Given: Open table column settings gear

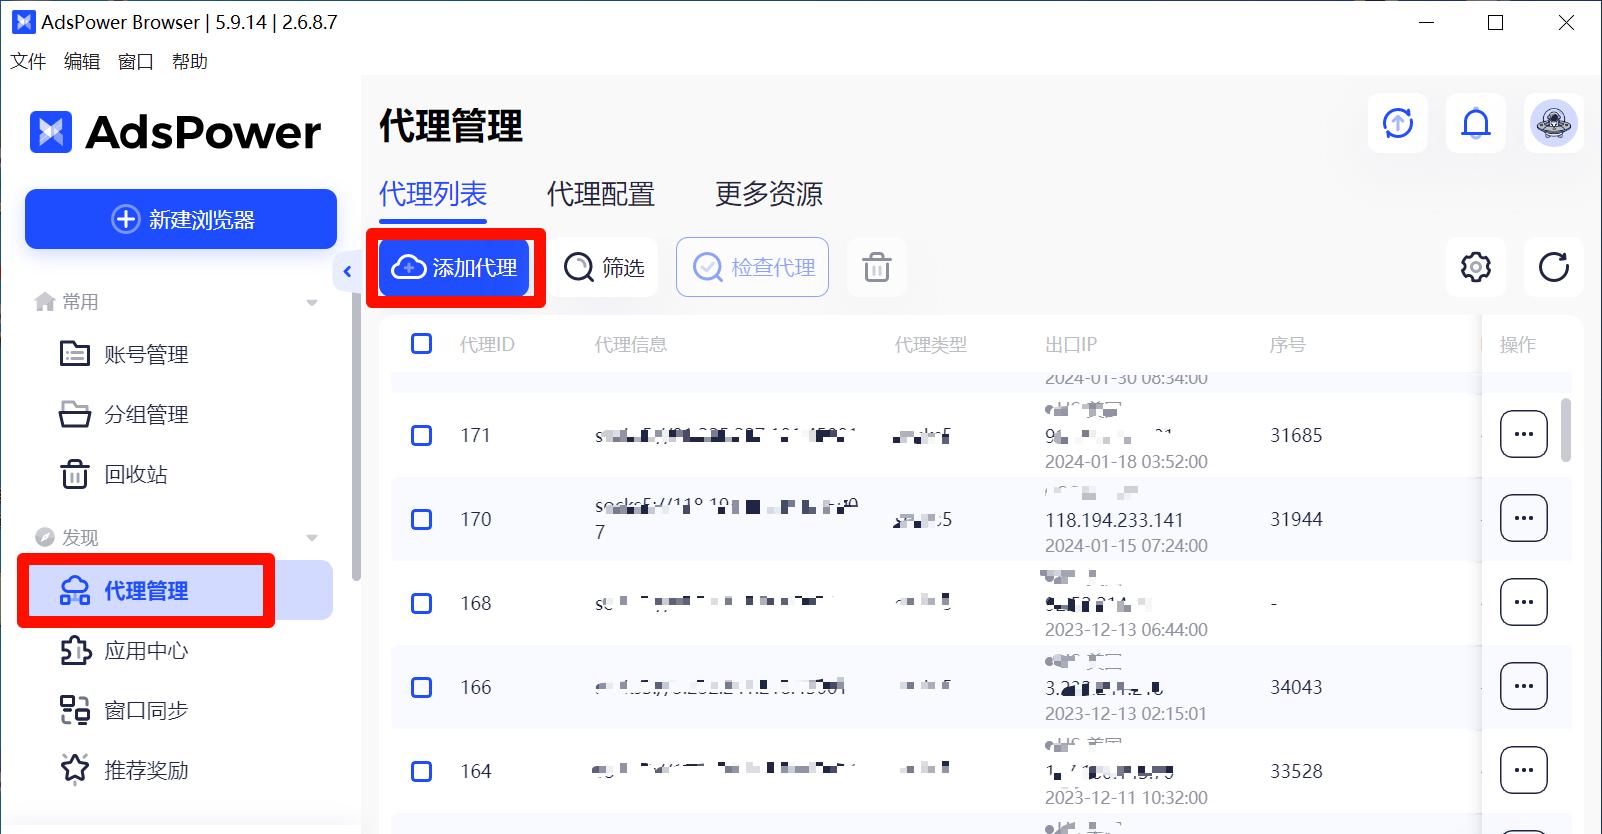Looking at the screenshot, I should (x=1475, y=268).
